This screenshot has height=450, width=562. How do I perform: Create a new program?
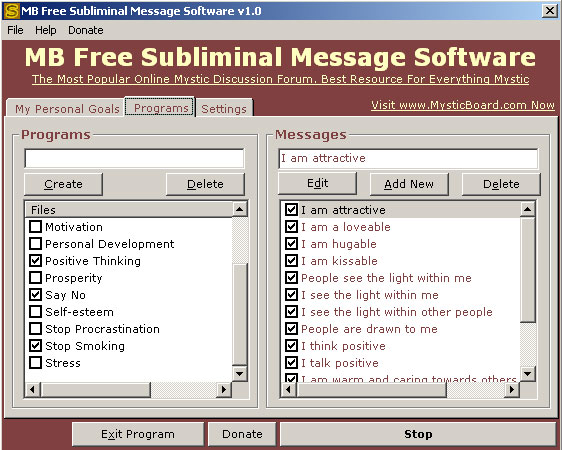pos(63,184)
